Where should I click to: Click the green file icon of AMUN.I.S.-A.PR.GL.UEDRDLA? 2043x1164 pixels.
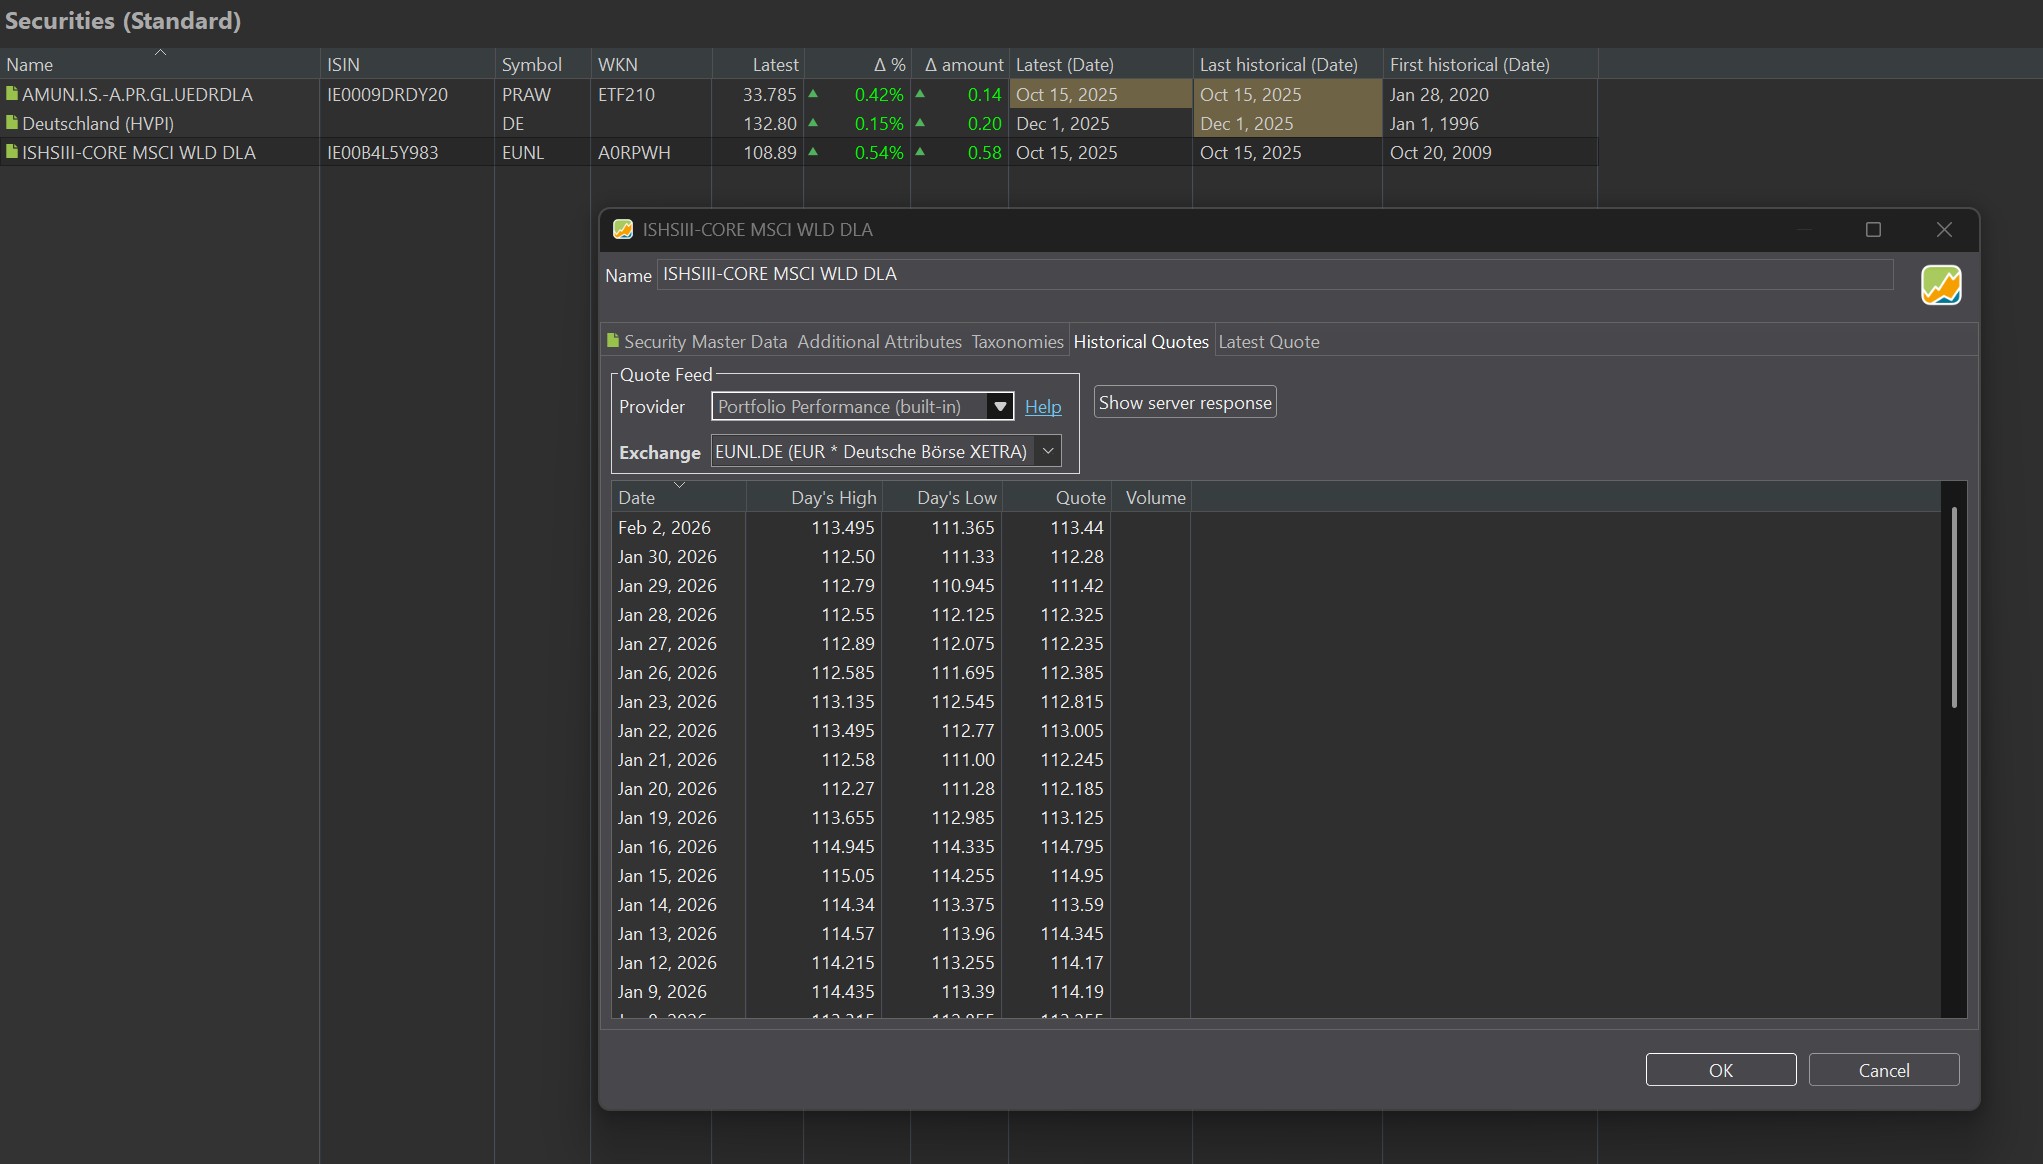(x=12, y=94)
